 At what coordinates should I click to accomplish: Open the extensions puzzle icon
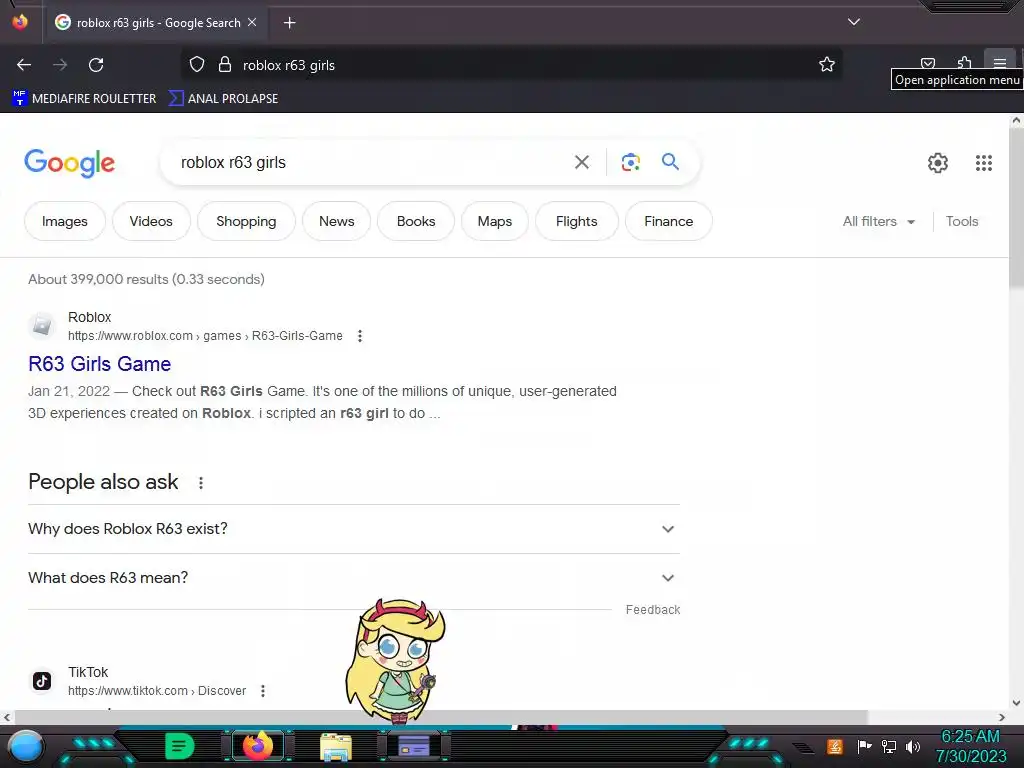[964, 63]
